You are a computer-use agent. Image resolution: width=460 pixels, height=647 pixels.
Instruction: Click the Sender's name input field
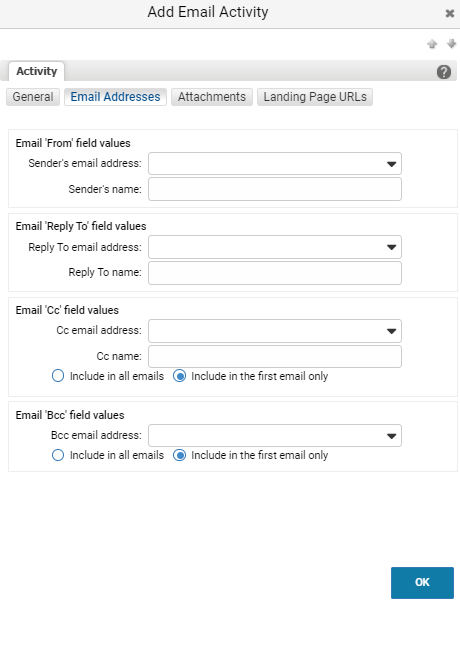[275, 189]
